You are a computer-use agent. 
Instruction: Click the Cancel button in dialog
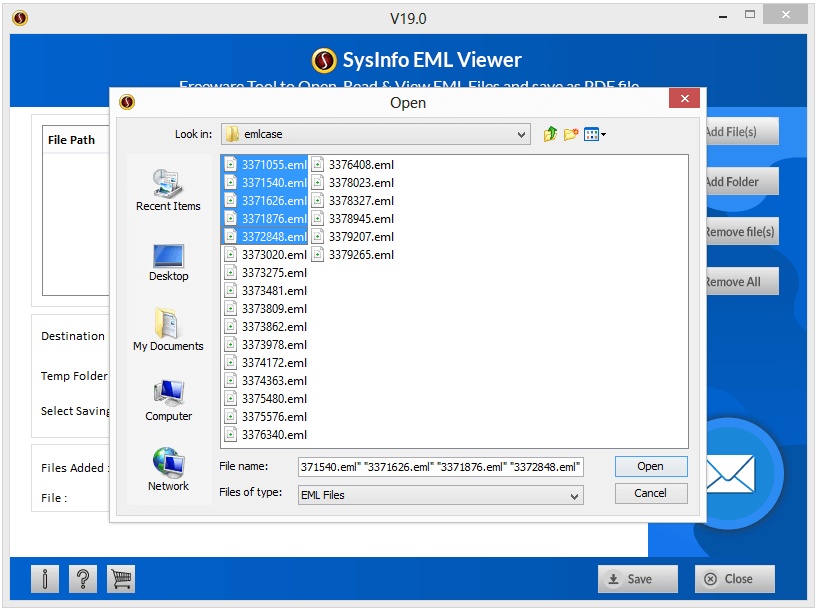click(x=651, y=493)
